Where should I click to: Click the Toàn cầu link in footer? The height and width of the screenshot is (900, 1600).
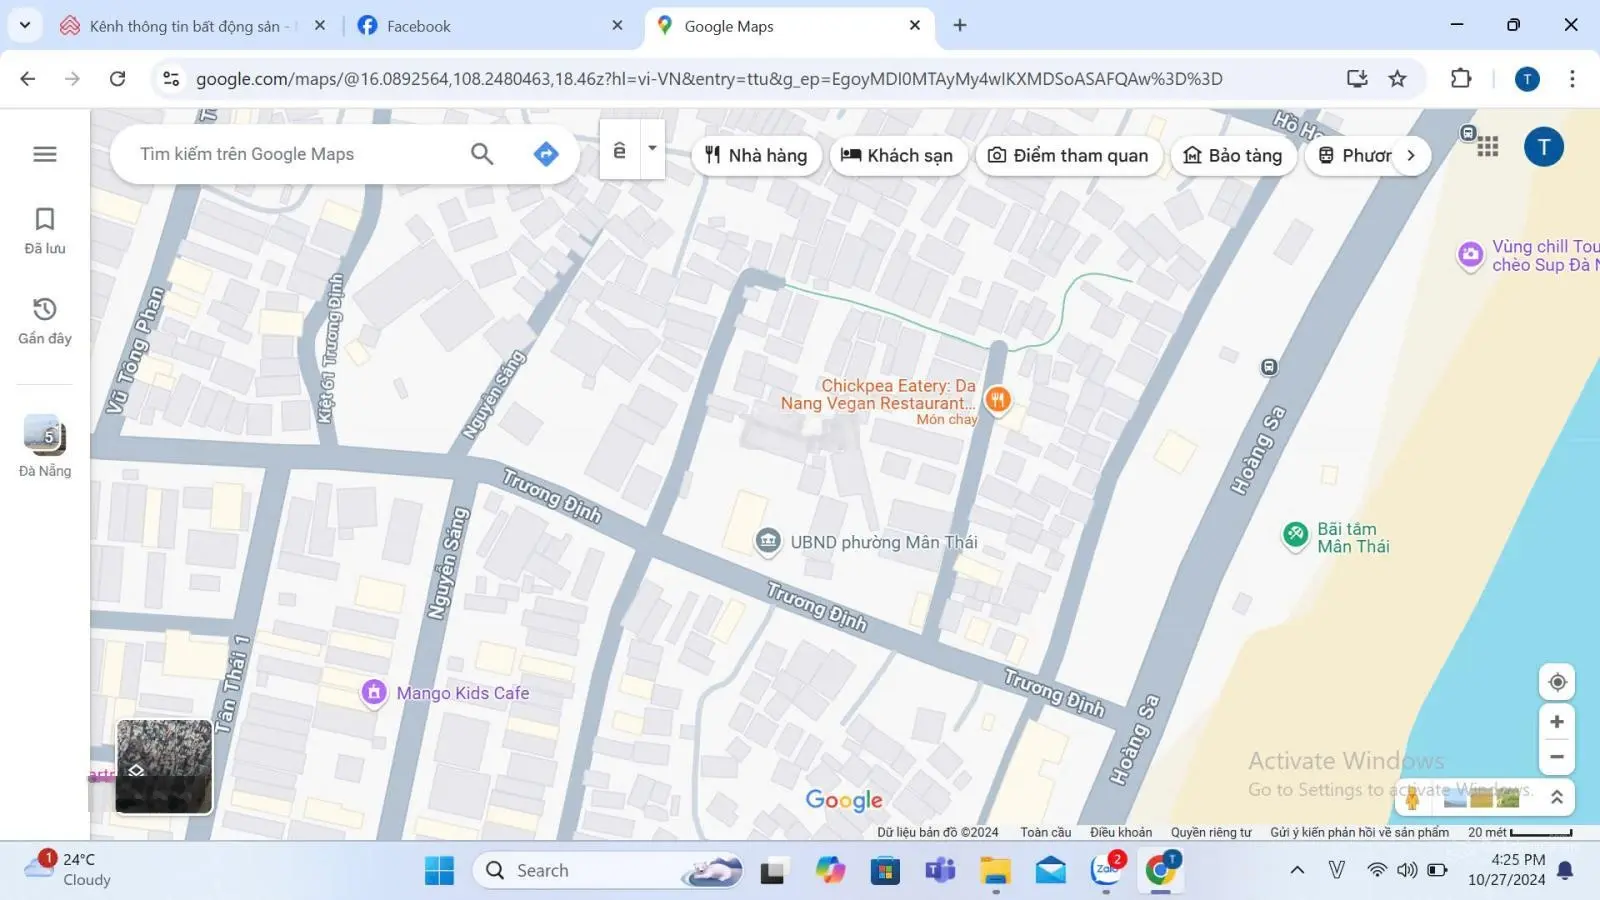[1046, 832]
